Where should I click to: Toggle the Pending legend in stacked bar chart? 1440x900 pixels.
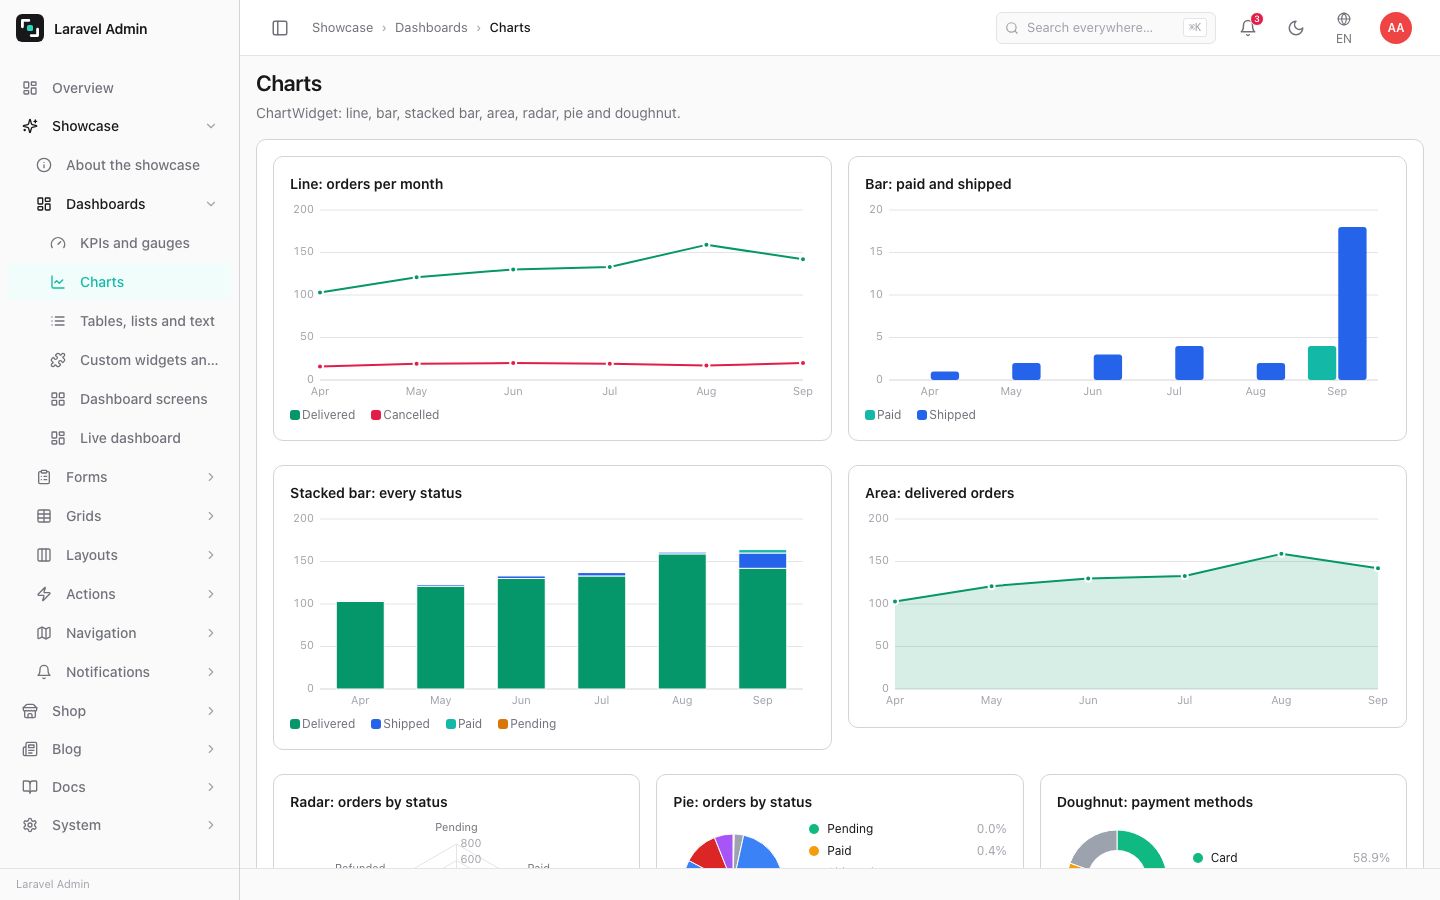pos(527,724)
